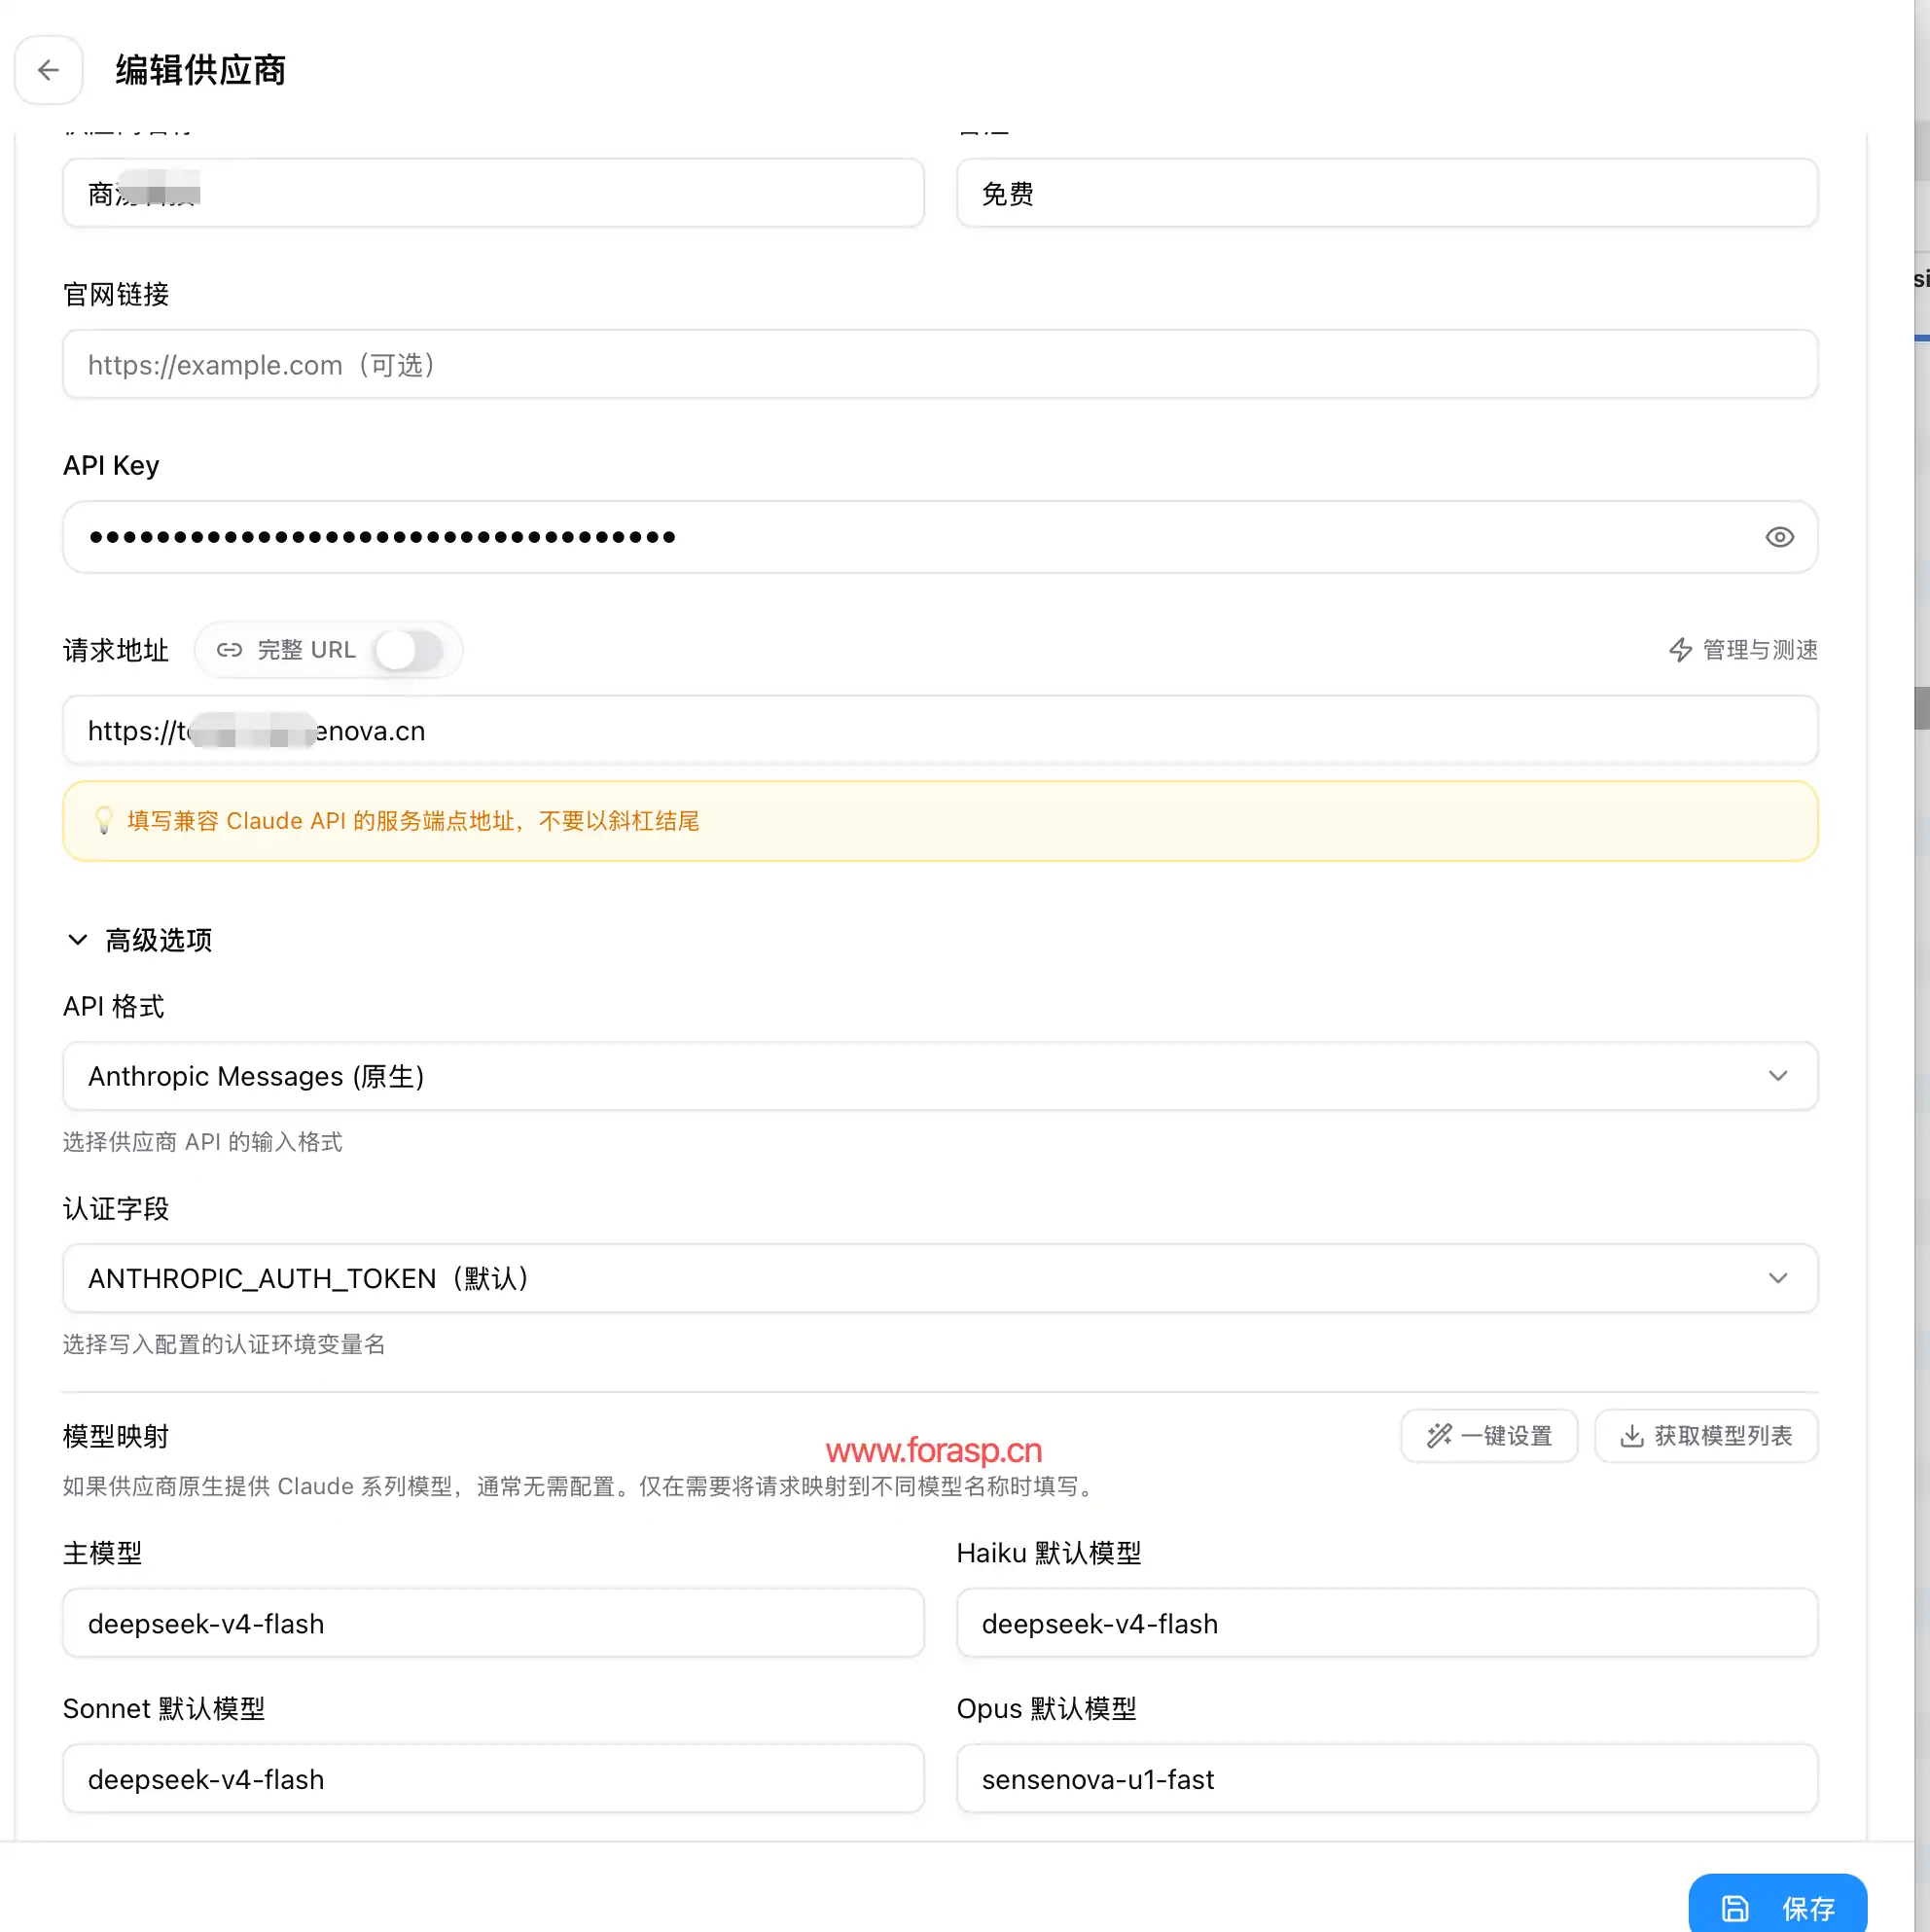Click into the API Key field

coord(940,537)
